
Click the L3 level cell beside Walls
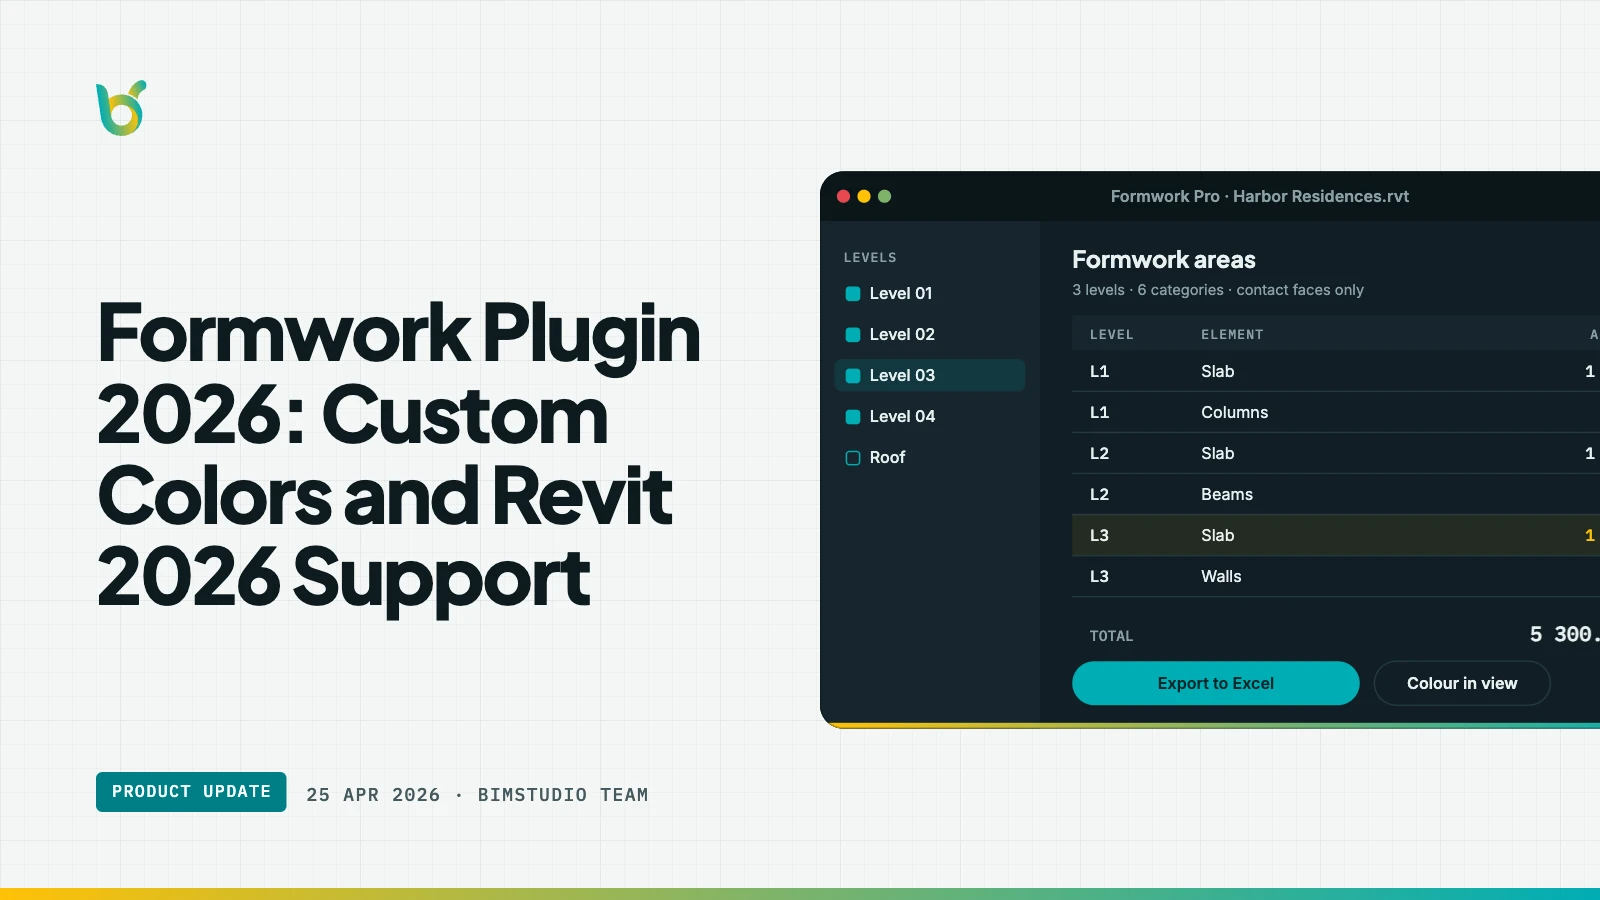pos(1099,576)
